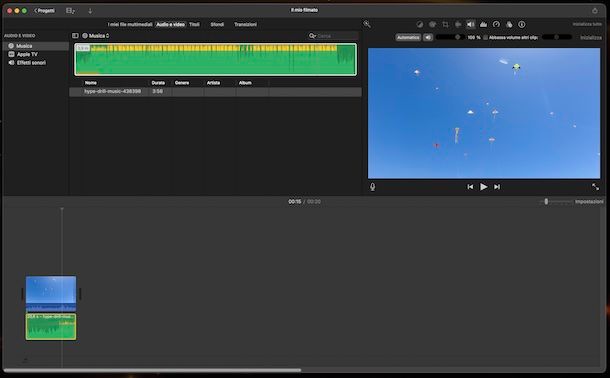The image size is (610, 378).
Task: Enter fullscreen playback with arrows icon
Action: pyautogui.click(x=595, y=187)
